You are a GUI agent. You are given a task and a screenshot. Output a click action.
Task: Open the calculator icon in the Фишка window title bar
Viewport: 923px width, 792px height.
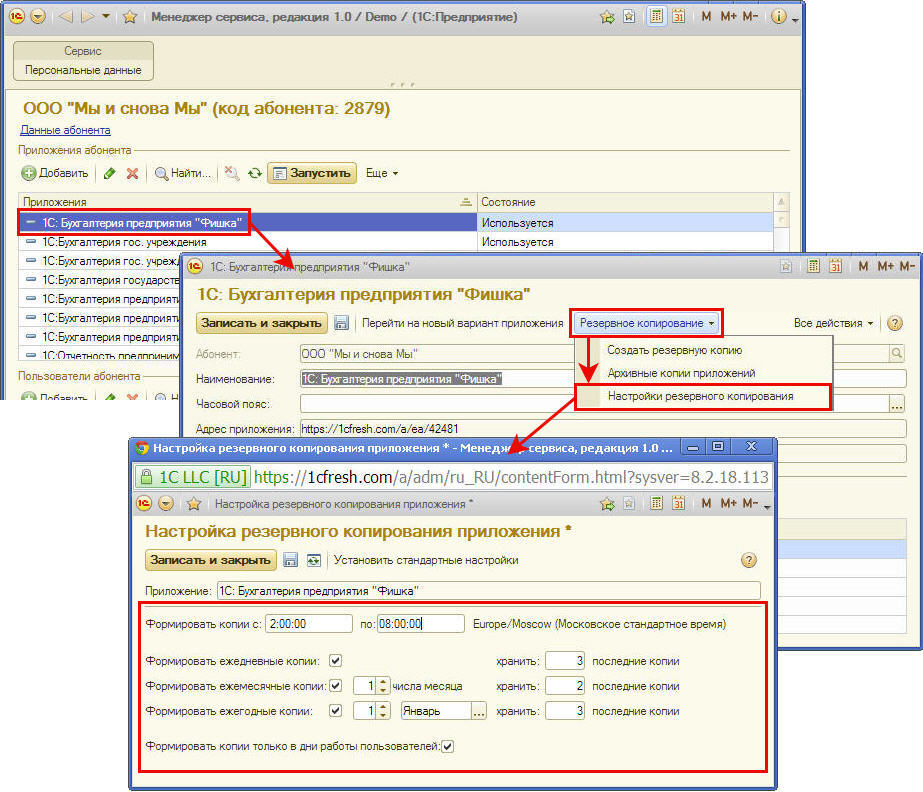[813, 266]
